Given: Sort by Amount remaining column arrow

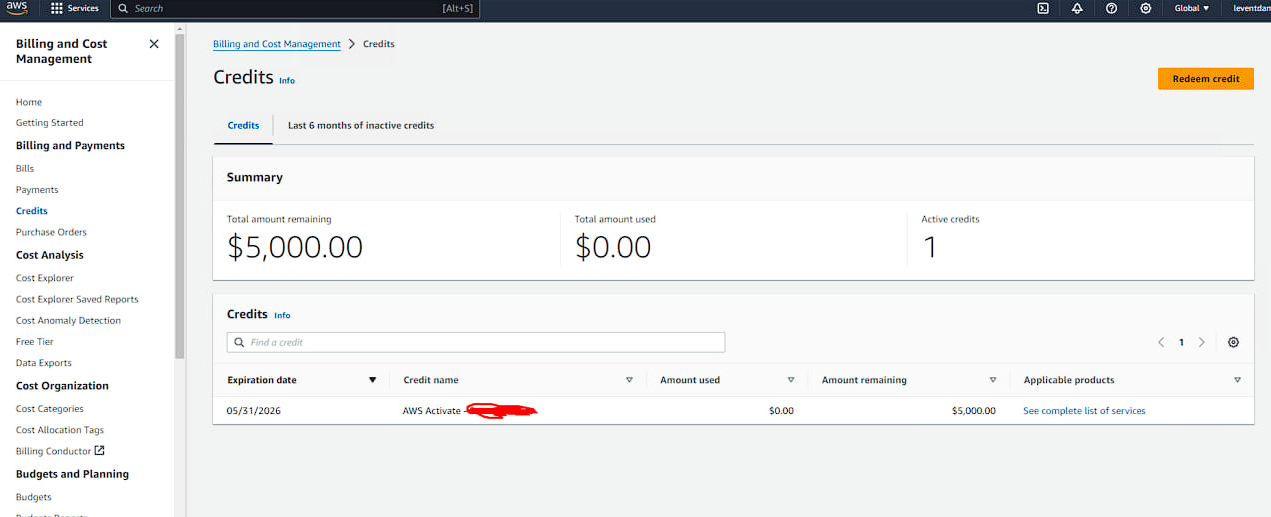Looking at the screenshot, I should pos(992,380).
